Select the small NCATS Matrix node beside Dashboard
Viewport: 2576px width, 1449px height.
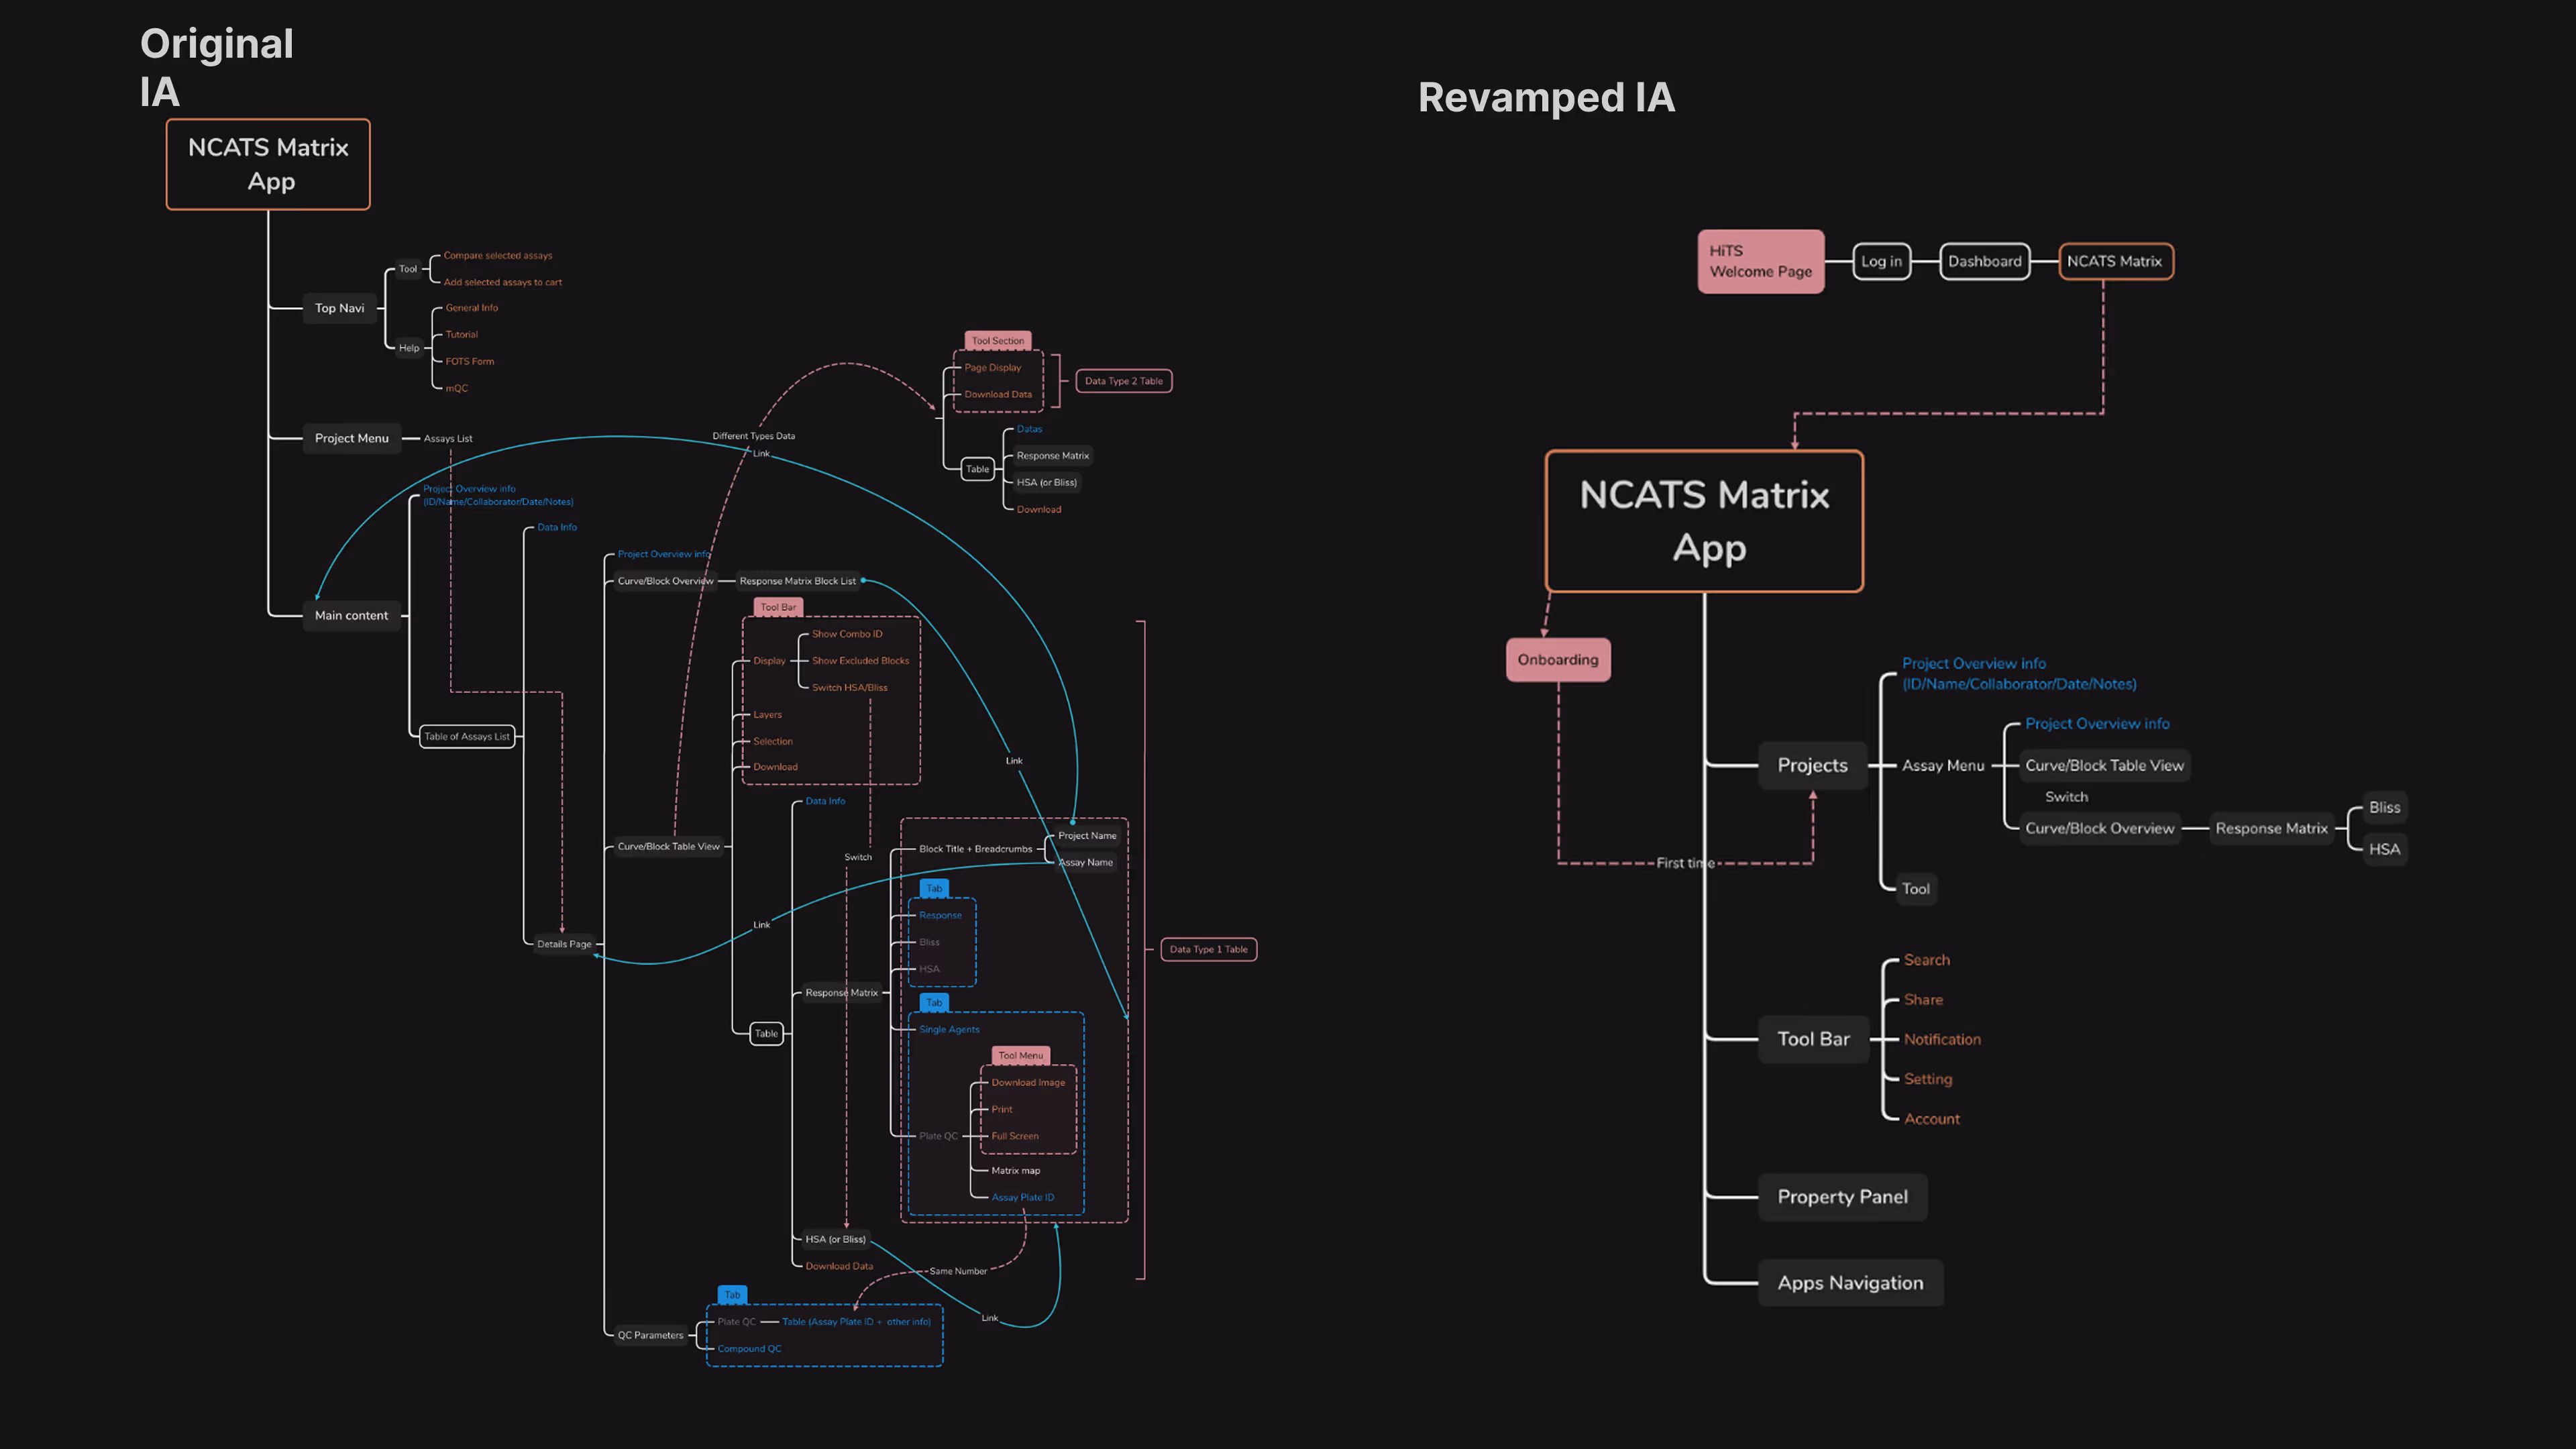tap(2115, 261)
